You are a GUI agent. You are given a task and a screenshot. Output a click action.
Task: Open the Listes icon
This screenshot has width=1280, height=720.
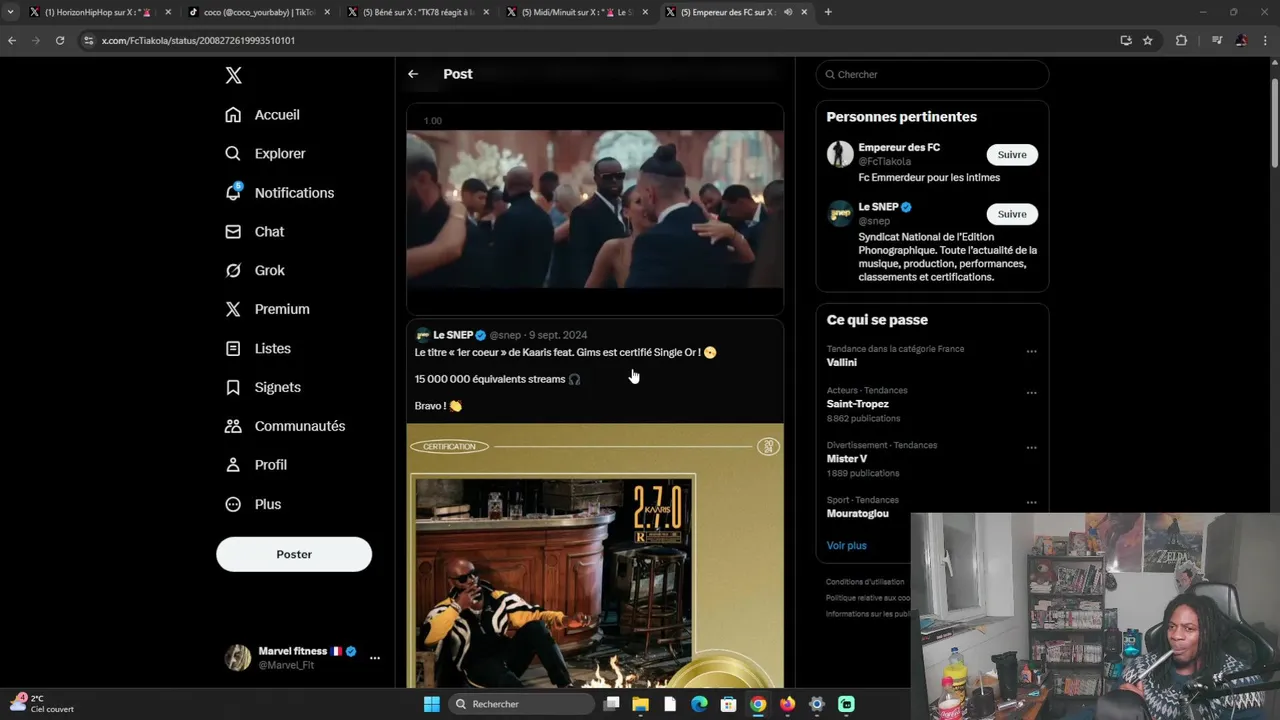233,348
